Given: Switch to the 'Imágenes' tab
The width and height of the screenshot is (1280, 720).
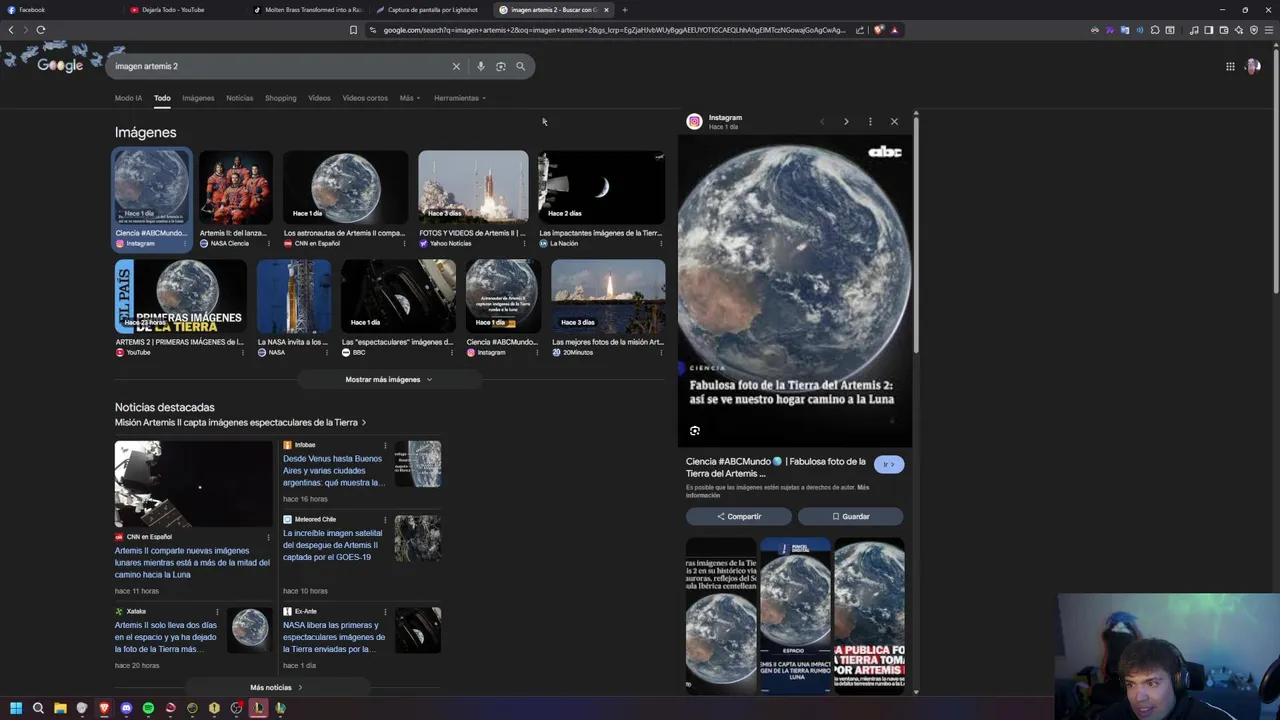Looking at the screenshot, I should click(x=198, y=98).
